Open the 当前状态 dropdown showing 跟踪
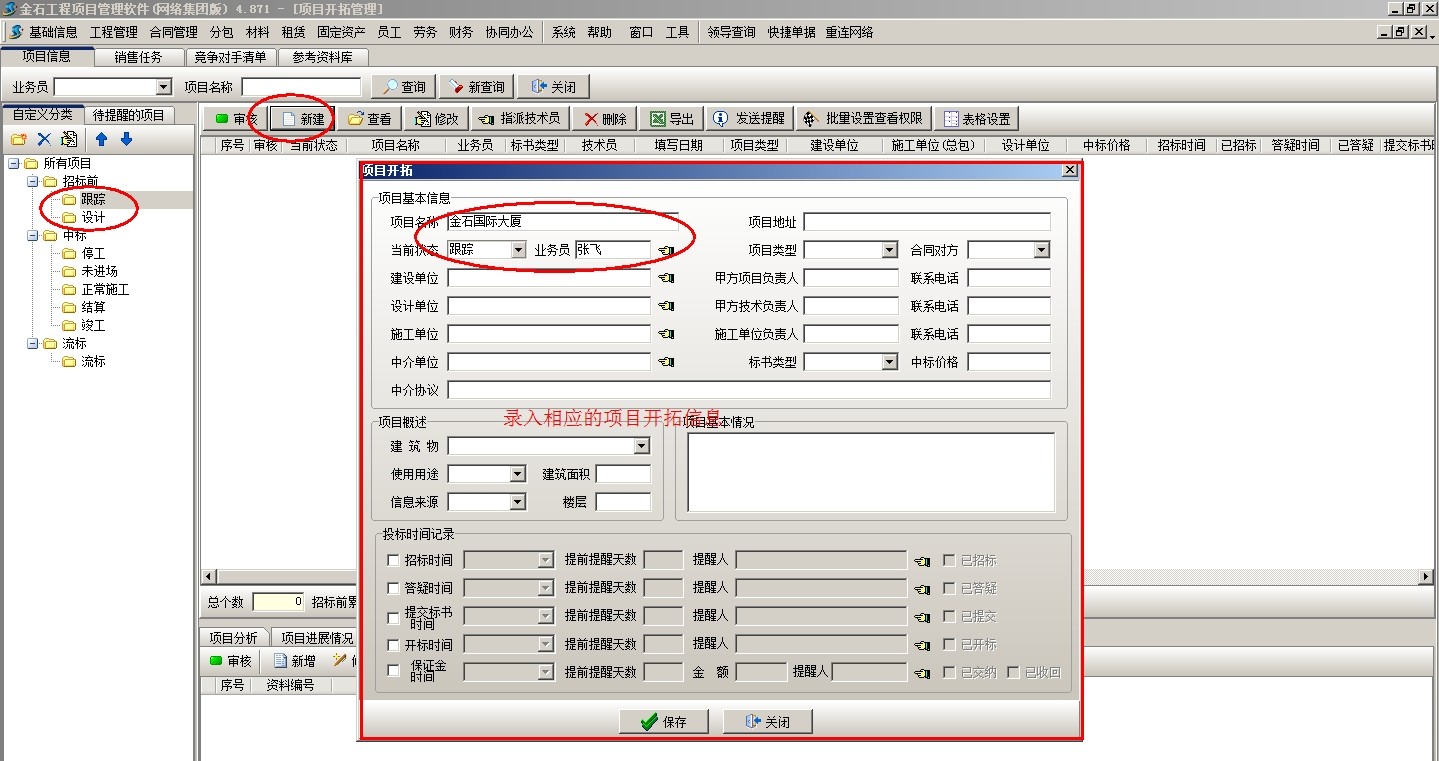This screenshot has width=1439, height=761. 518,250
